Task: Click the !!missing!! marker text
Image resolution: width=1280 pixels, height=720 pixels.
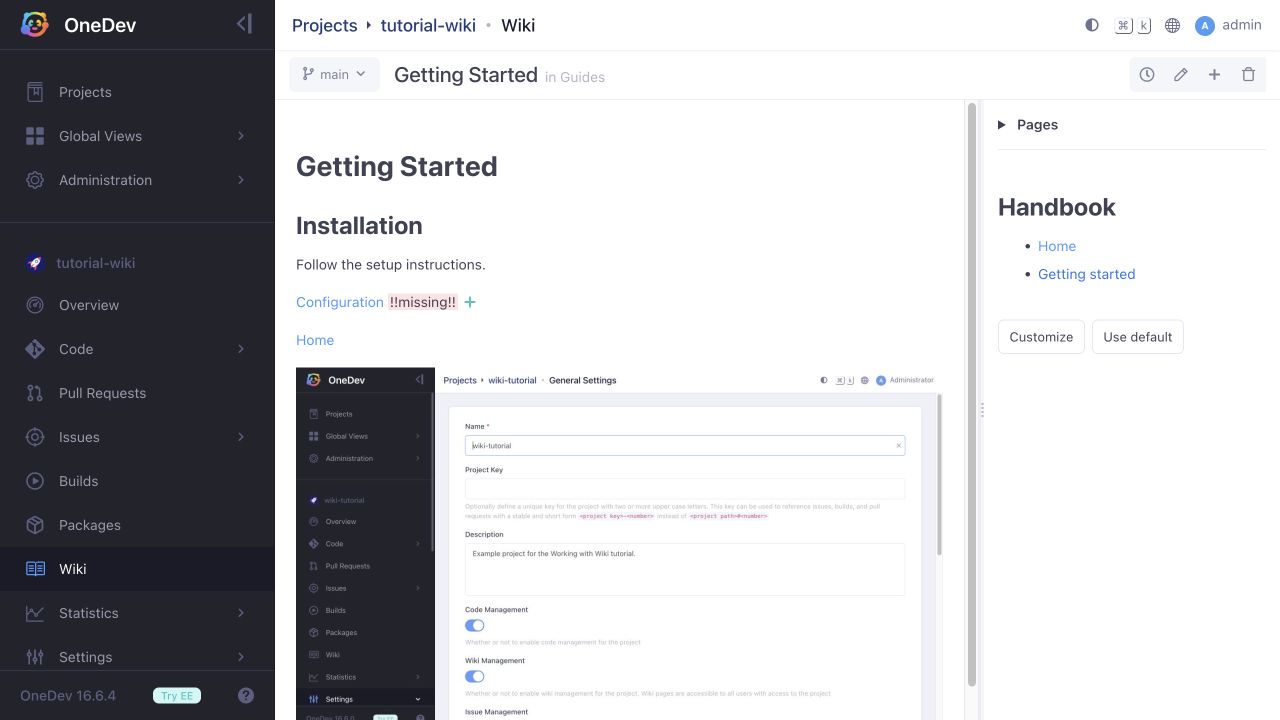Action: coord(423,302)
